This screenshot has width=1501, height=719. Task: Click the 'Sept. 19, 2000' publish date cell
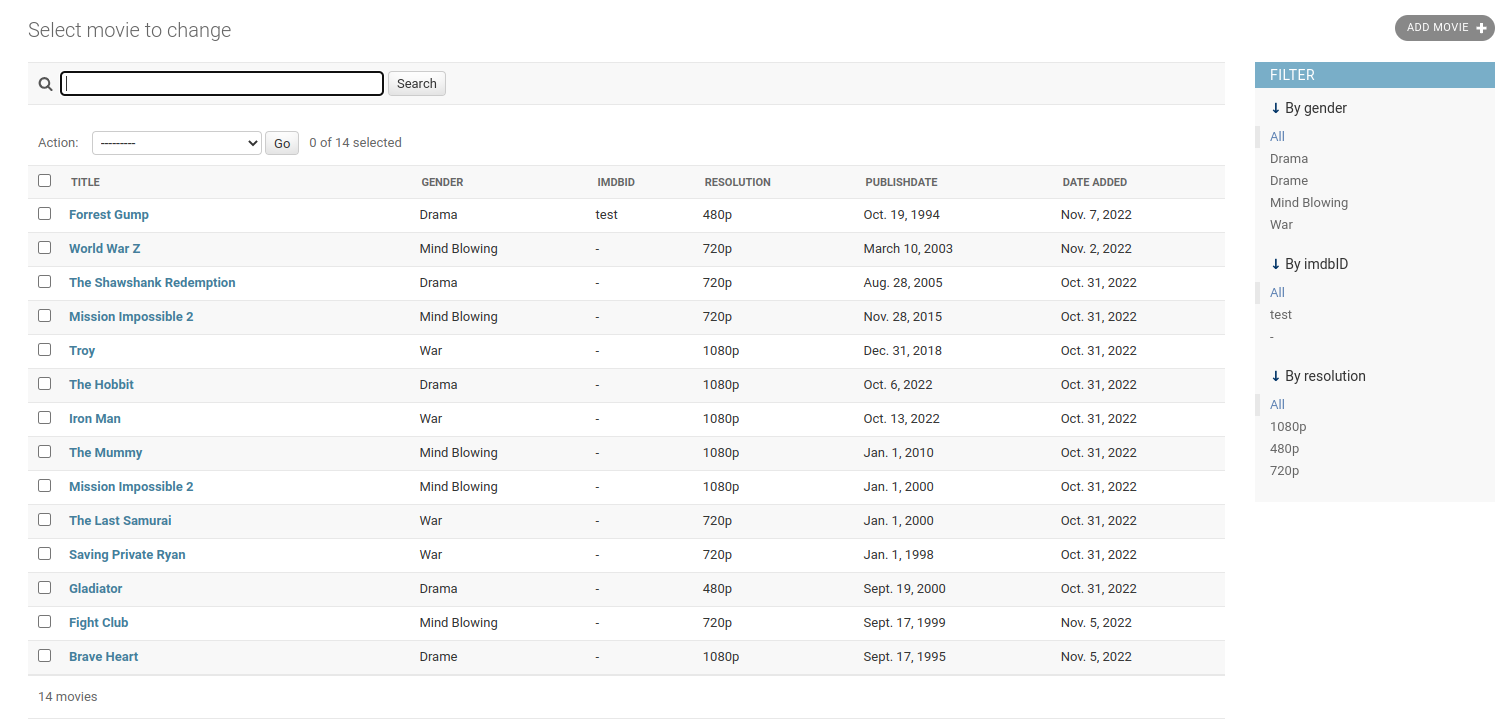(905, 589)
